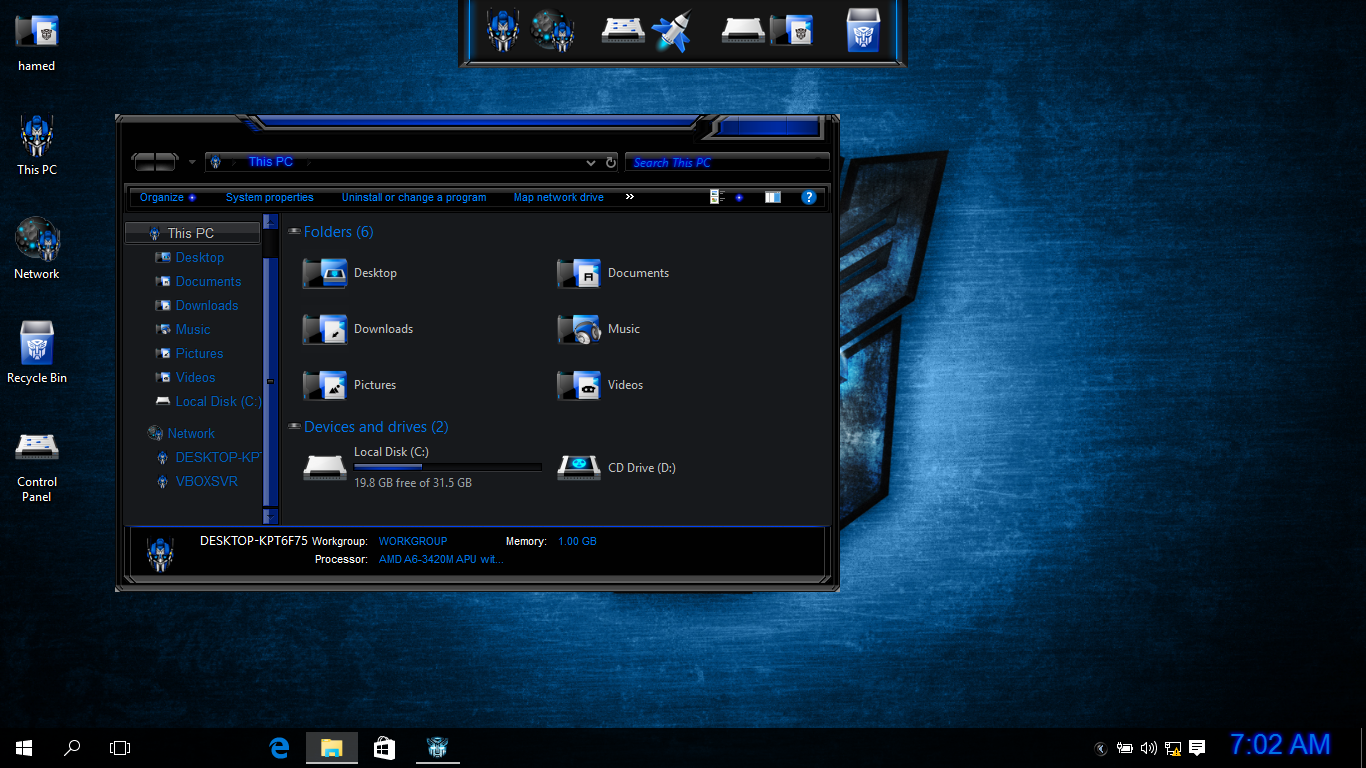Open the address bar history dropdown
Image resolution: width=1366 pixels, height=768 pixels.
[591, 162]
